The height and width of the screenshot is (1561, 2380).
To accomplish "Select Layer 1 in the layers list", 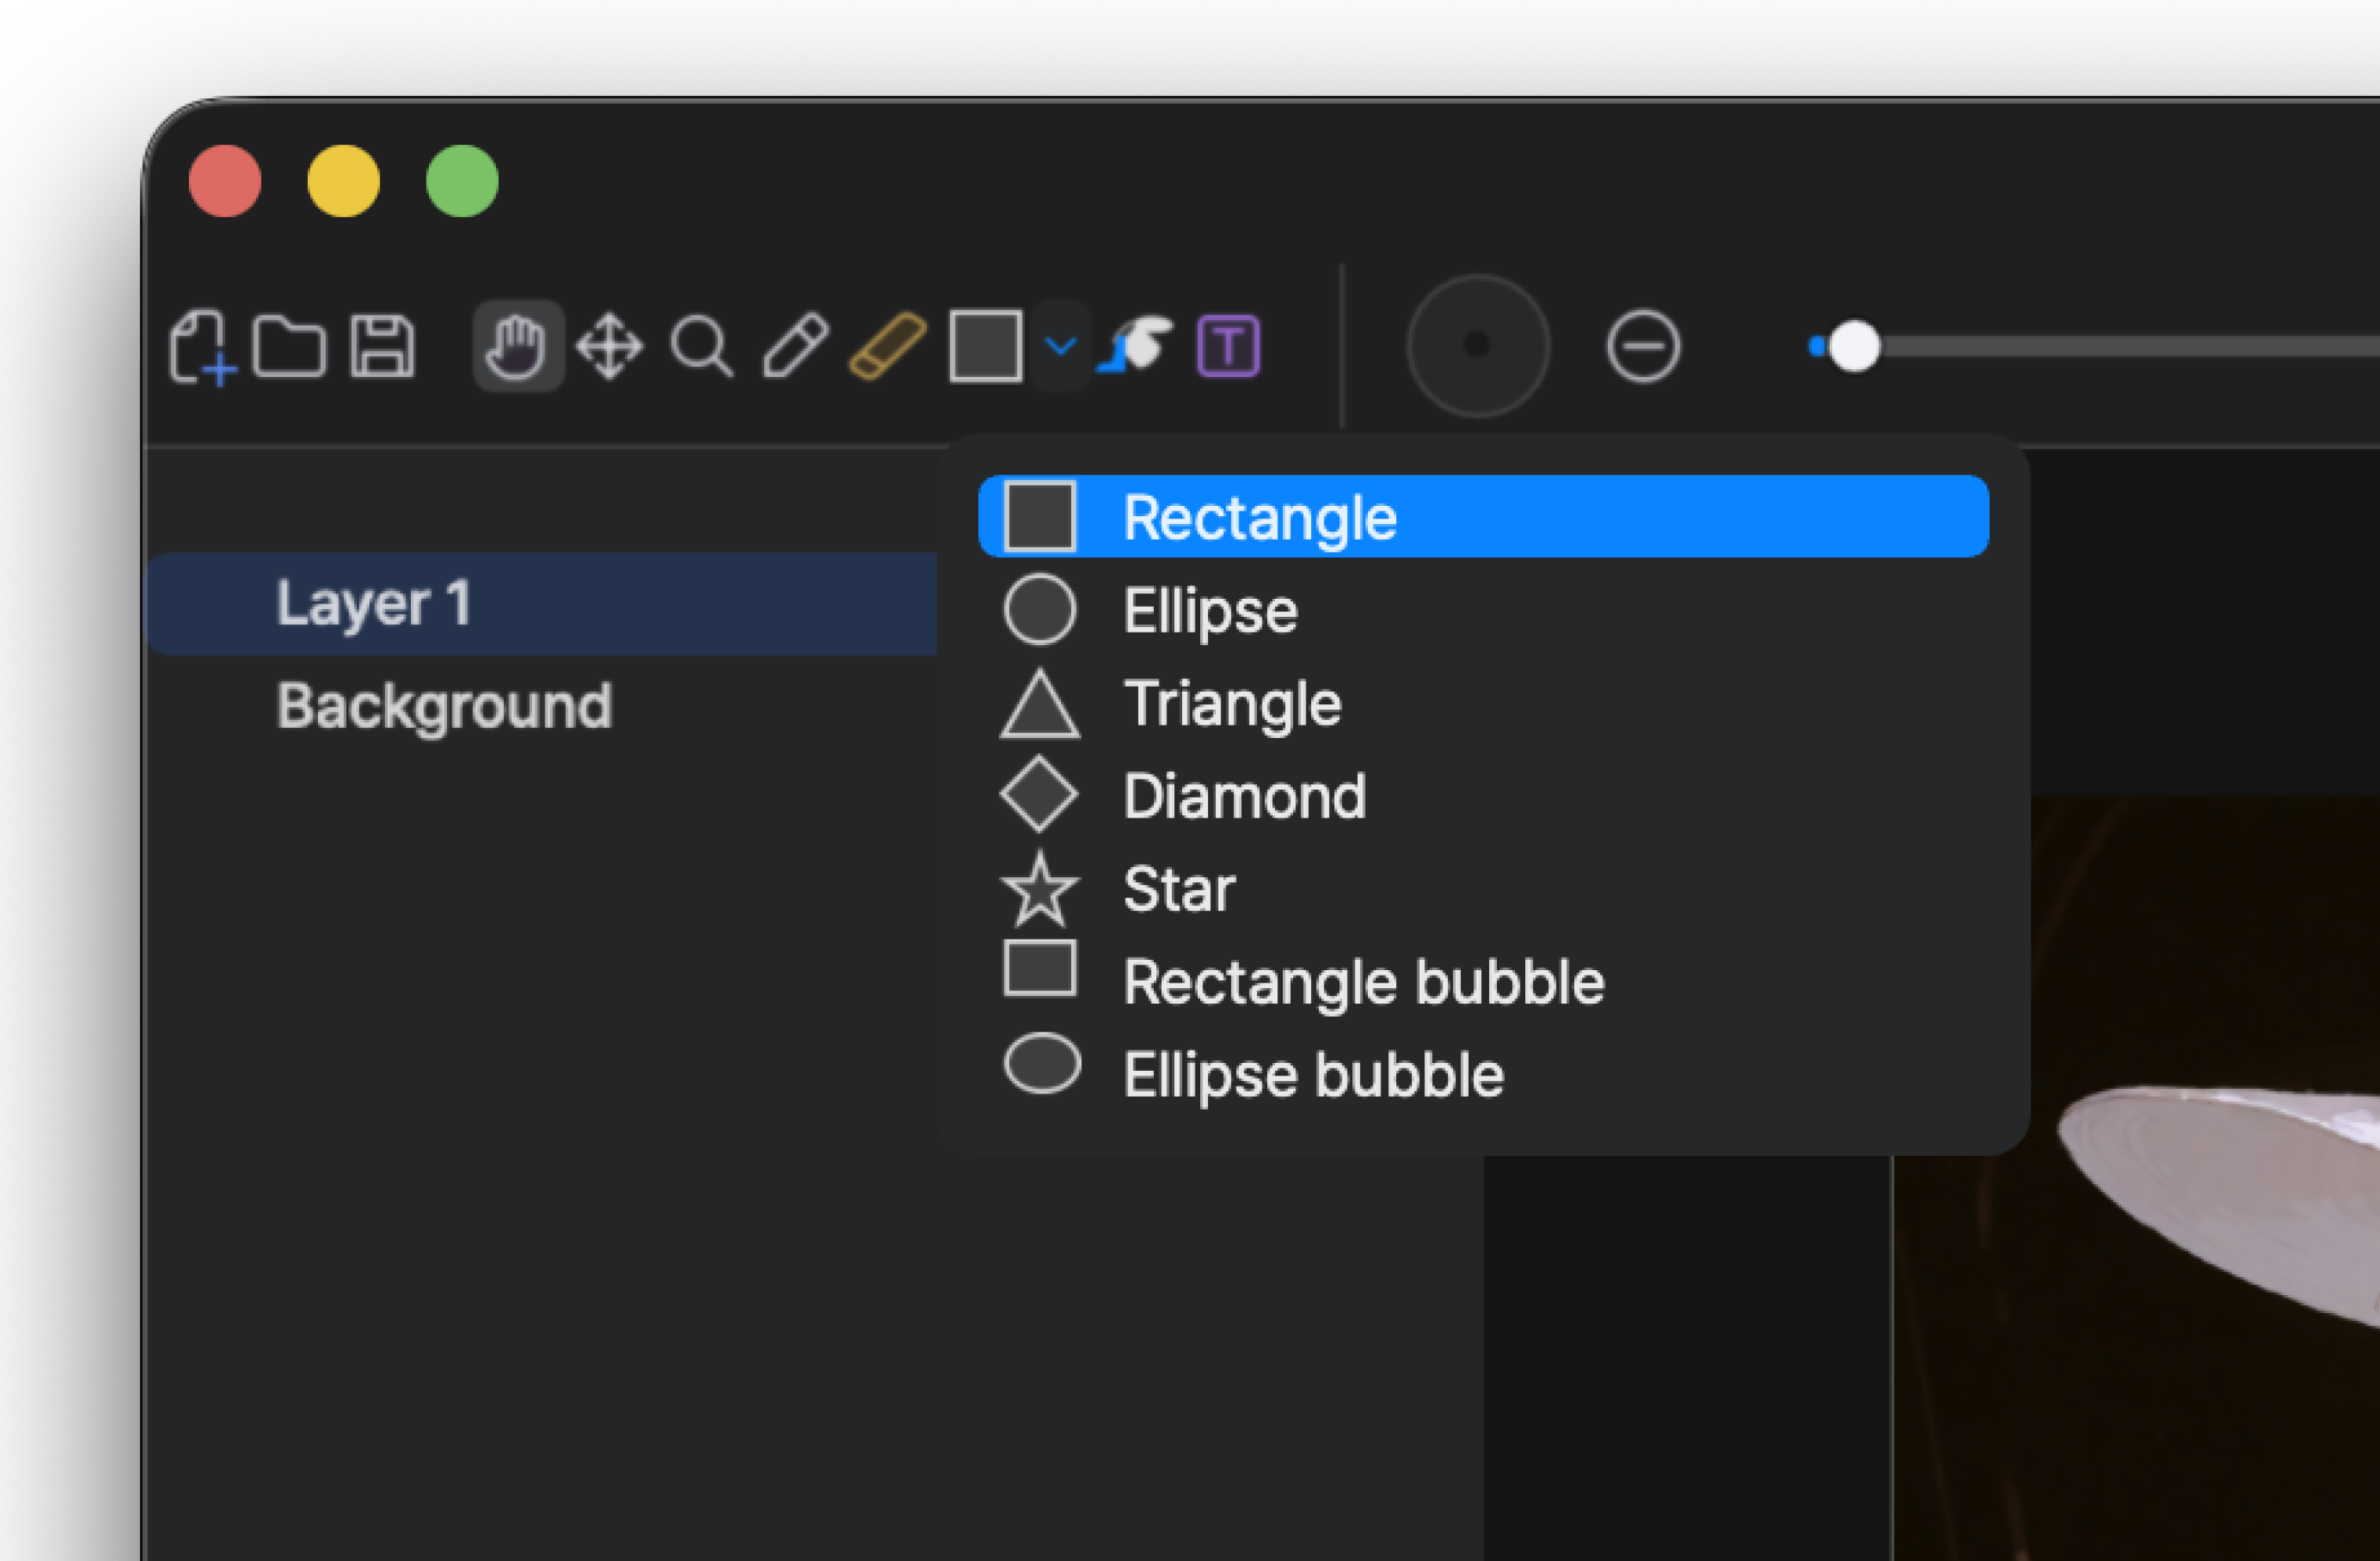I will pyautogui.click(x=542, y=604).
